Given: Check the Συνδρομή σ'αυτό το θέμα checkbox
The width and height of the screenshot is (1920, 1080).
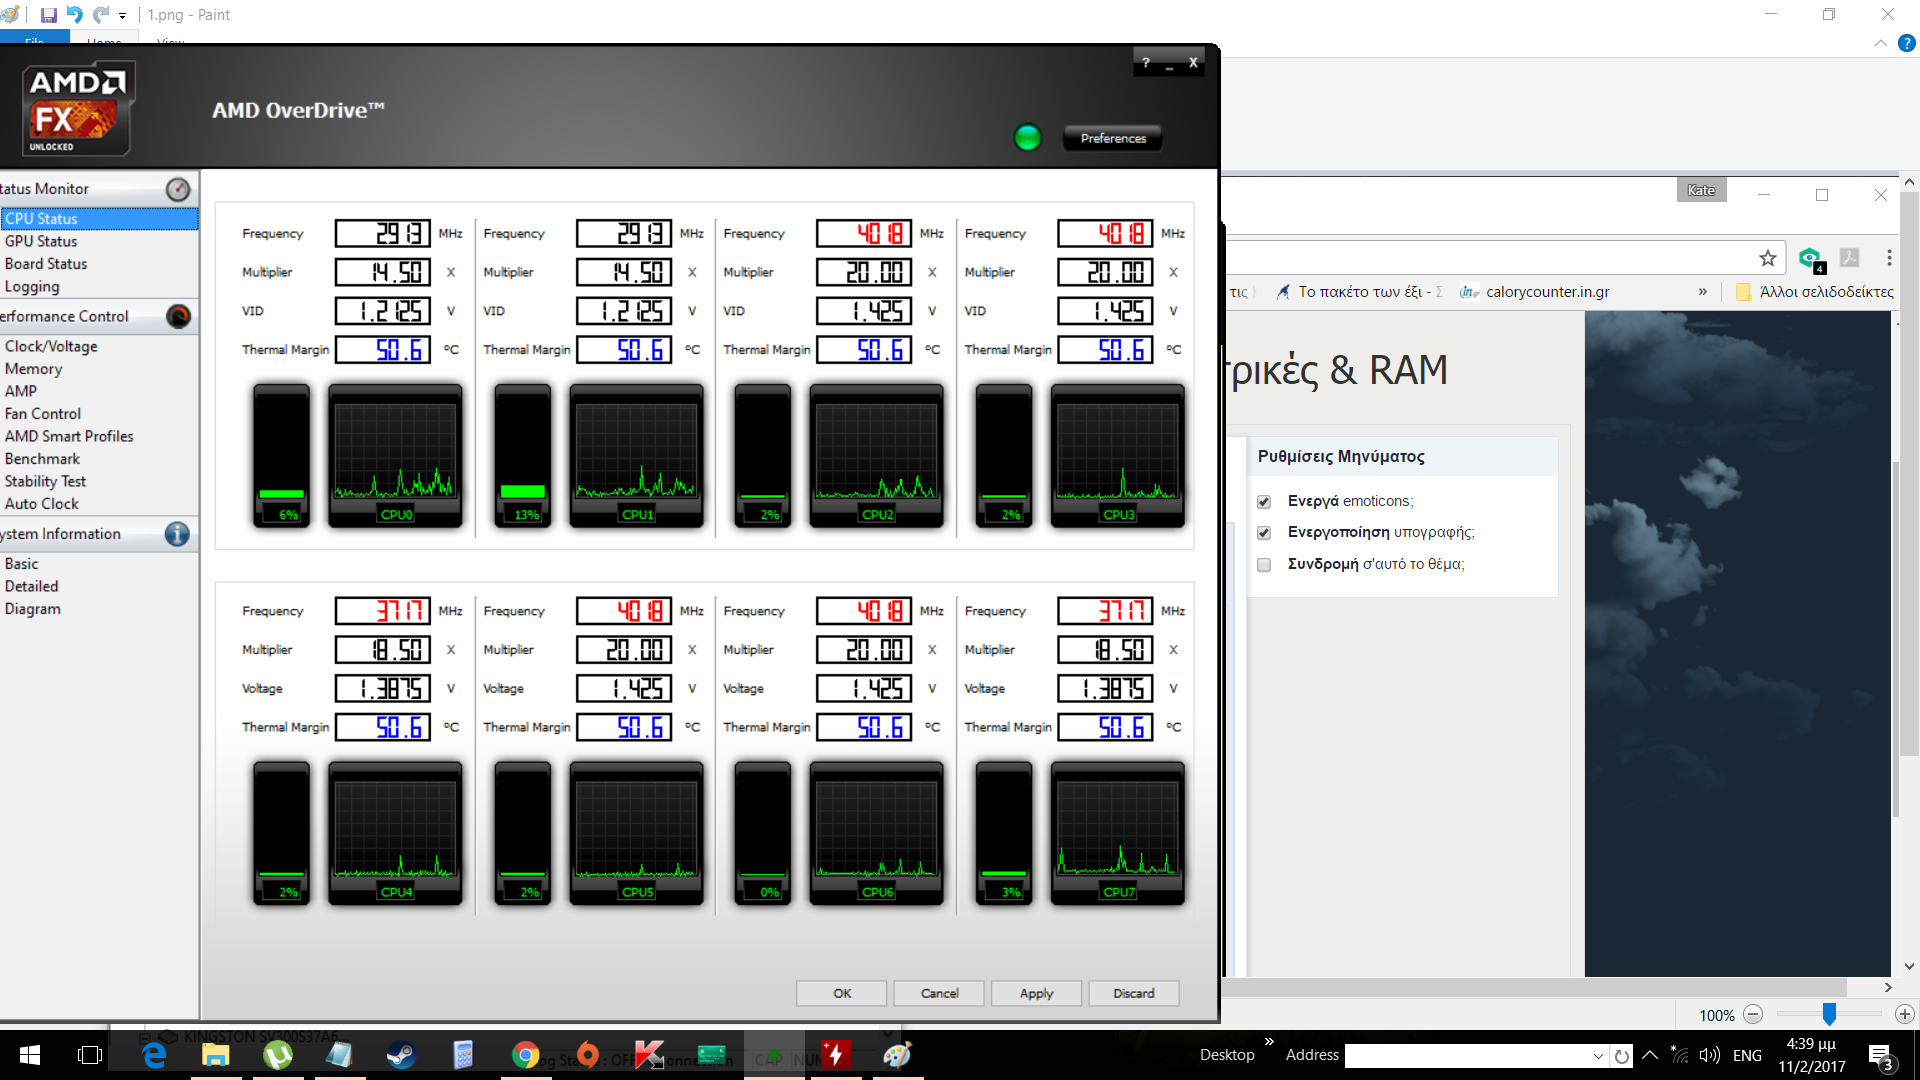Looking at the screenshot, I should coord(1264,565).
